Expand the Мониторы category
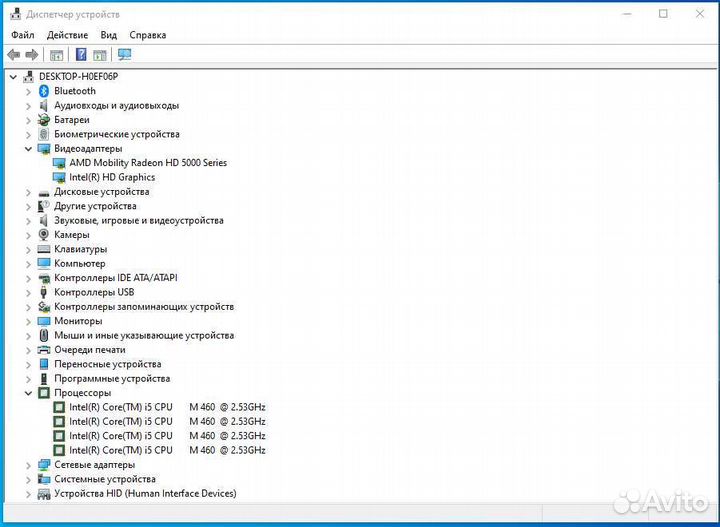Screen dimensions: 720x527 tap(28, 321)
